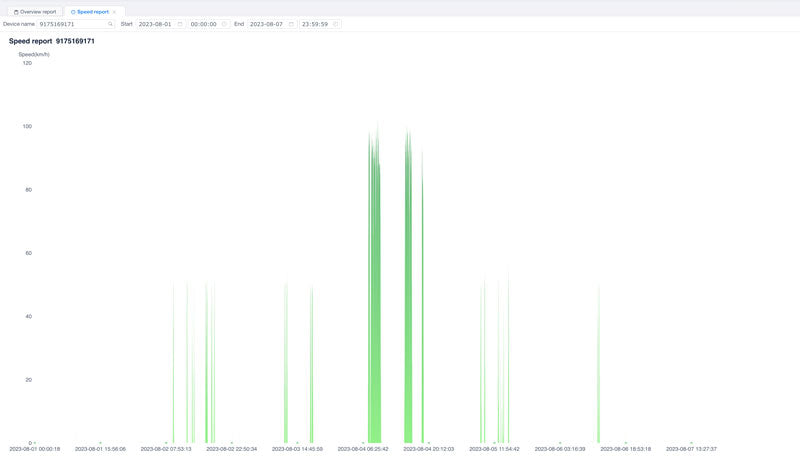This screenshot has height=461, width=800.
Task: Switch to the Overview report tab
Action: tap(36, 11)
